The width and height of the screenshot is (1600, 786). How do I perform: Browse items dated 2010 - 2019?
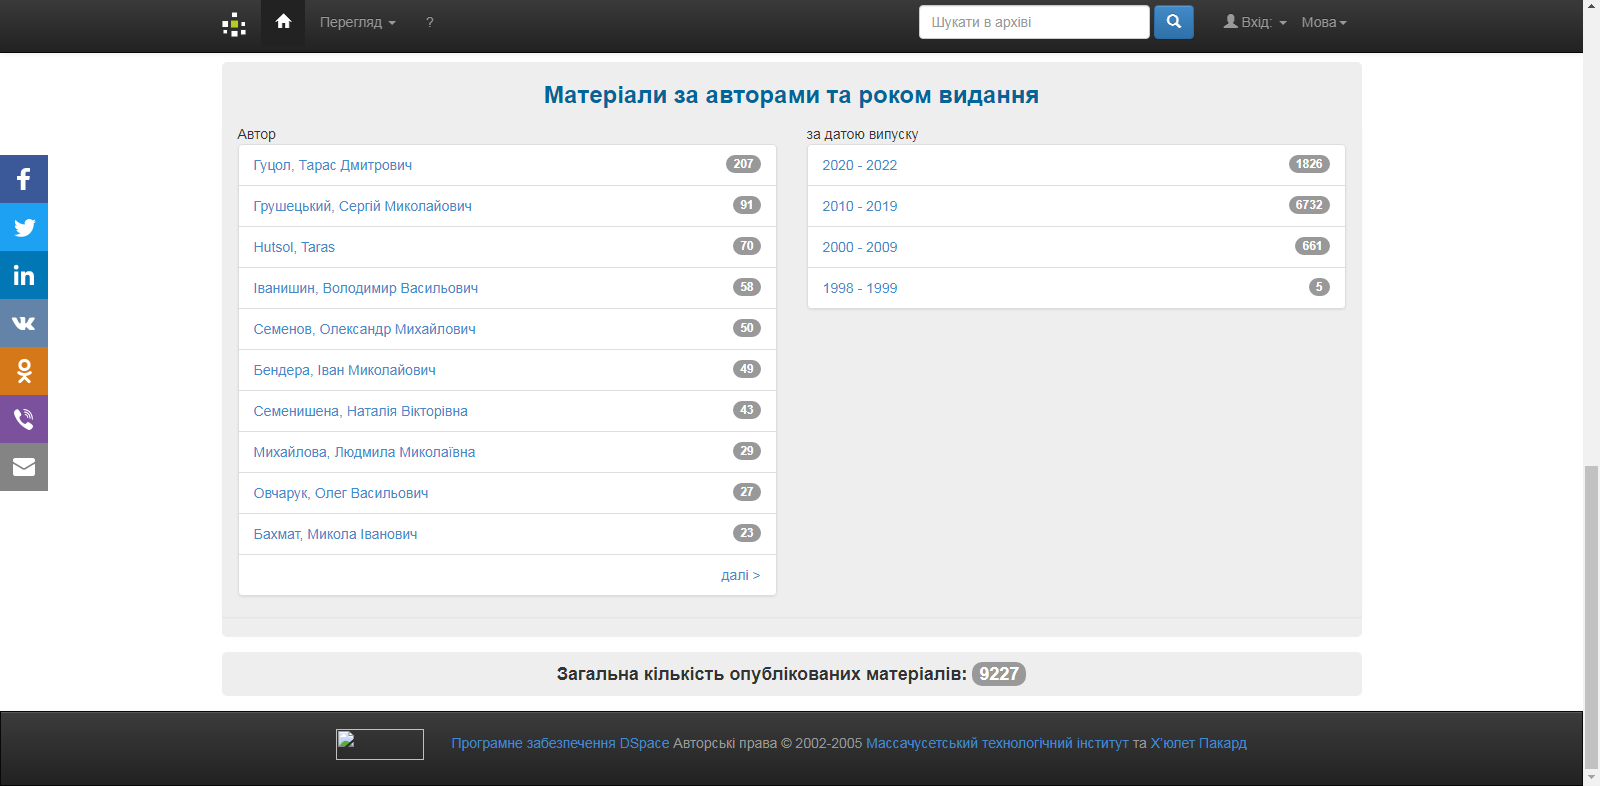coord(860,206)
